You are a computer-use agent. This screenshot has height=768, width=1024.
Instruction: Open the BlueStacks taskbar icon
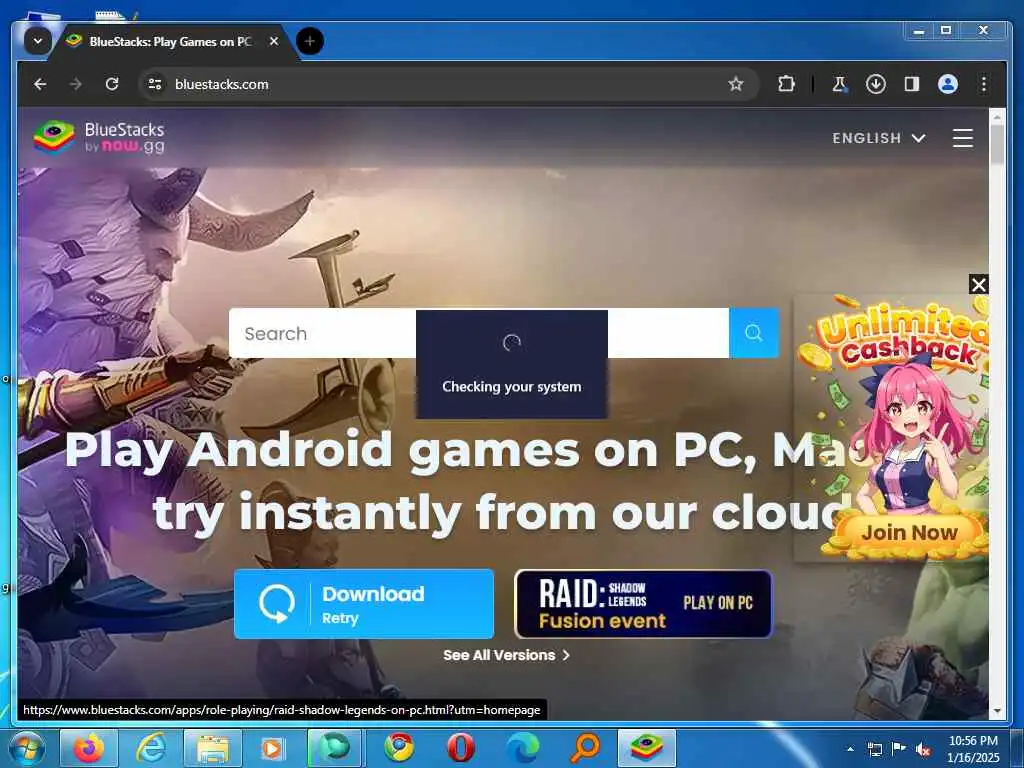point(647,748)
